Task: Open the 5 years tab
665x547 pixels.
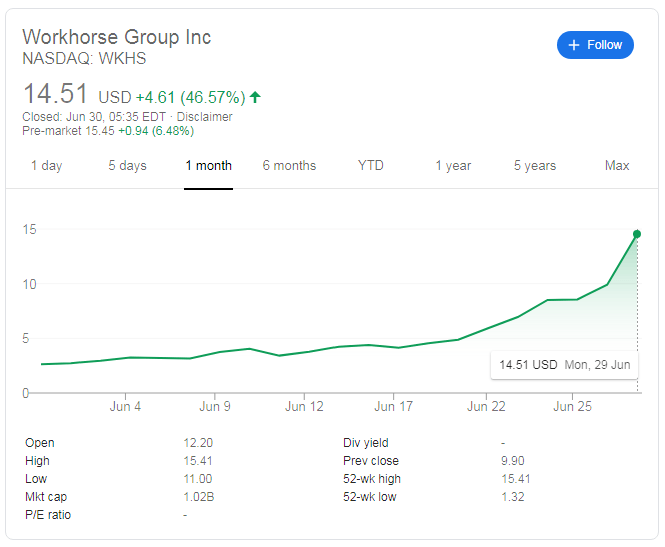Action: pos(535,165)
